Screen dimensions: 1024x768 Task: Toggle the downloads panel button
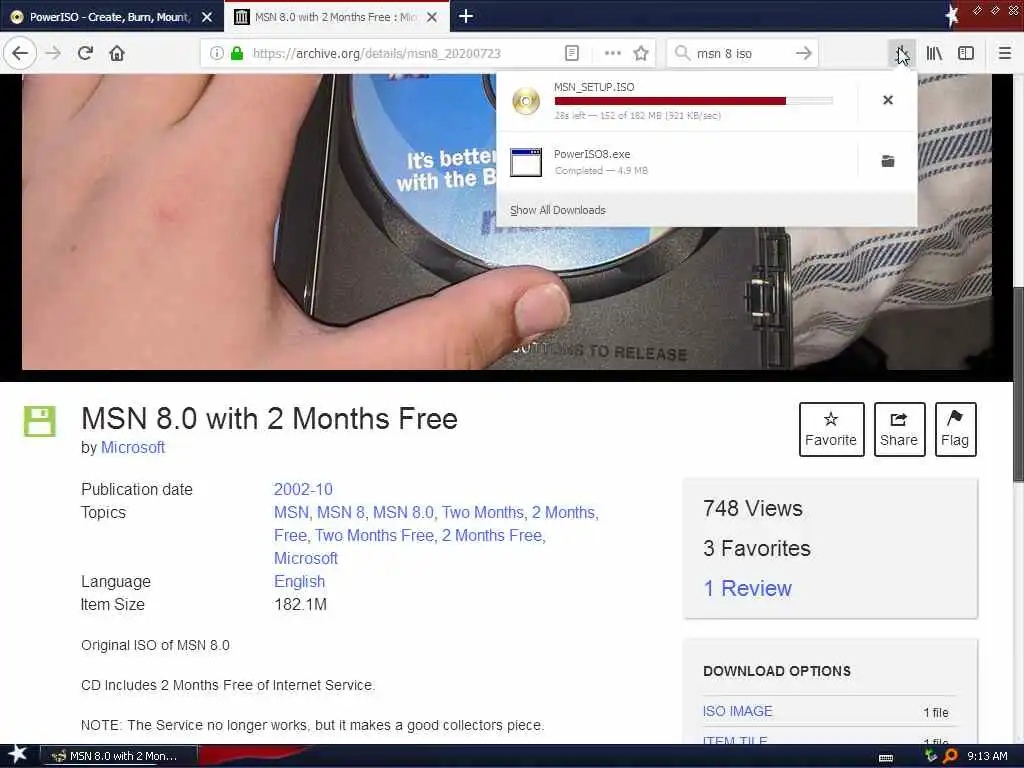tap(901, 53)
